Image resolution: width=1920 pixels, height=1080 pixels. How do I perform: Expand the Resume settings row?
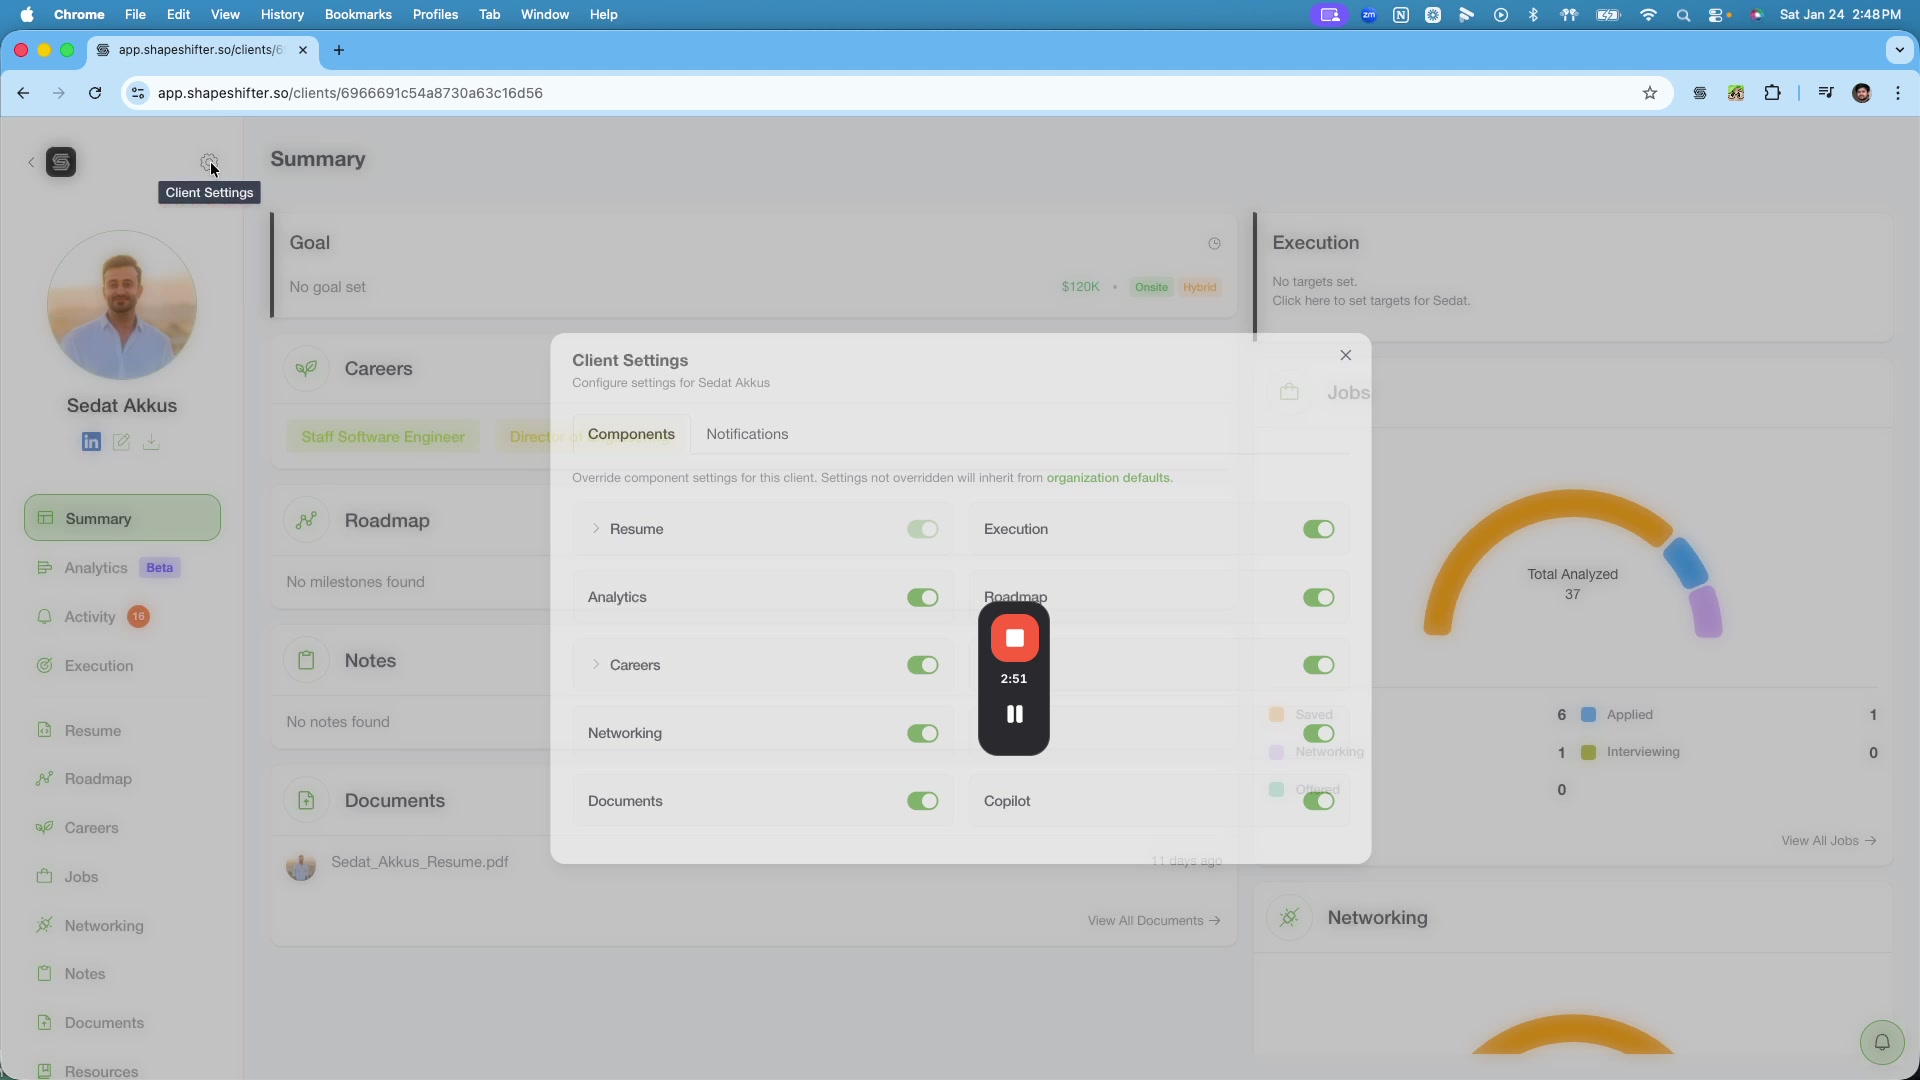point(597,529)
